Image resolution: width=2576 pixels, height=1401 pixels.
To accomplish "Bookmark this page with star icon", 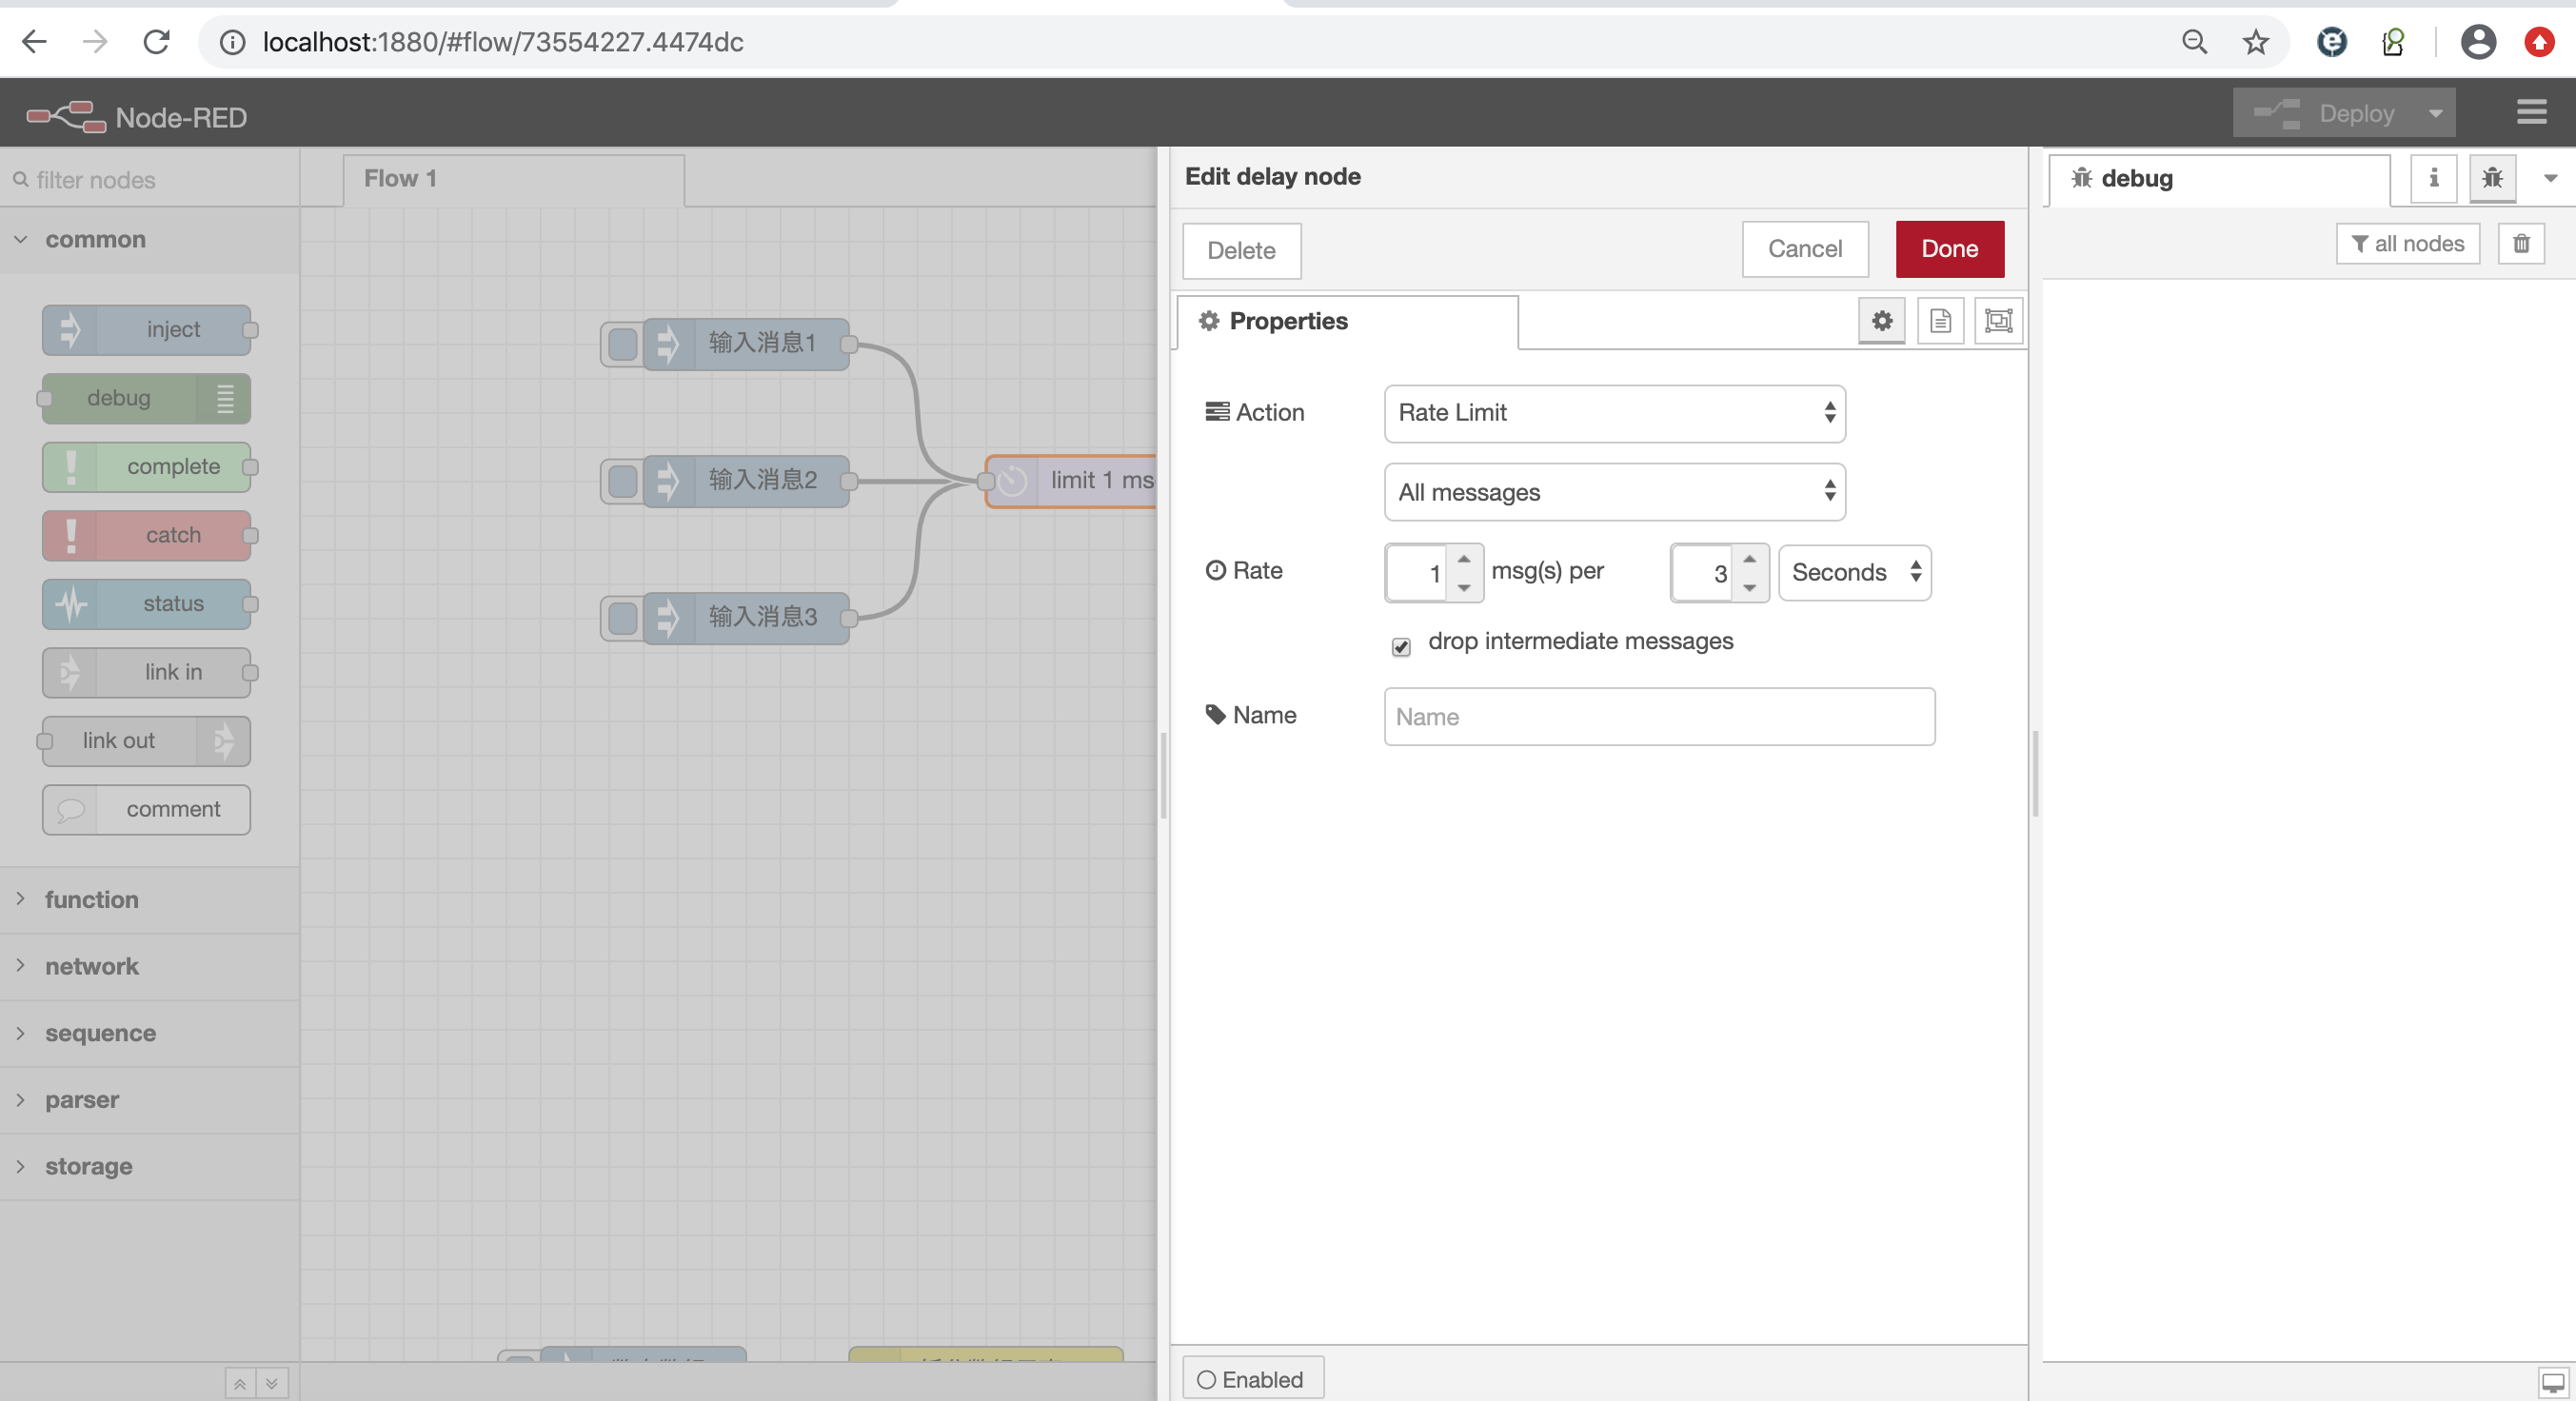I will click(2255, 42).
